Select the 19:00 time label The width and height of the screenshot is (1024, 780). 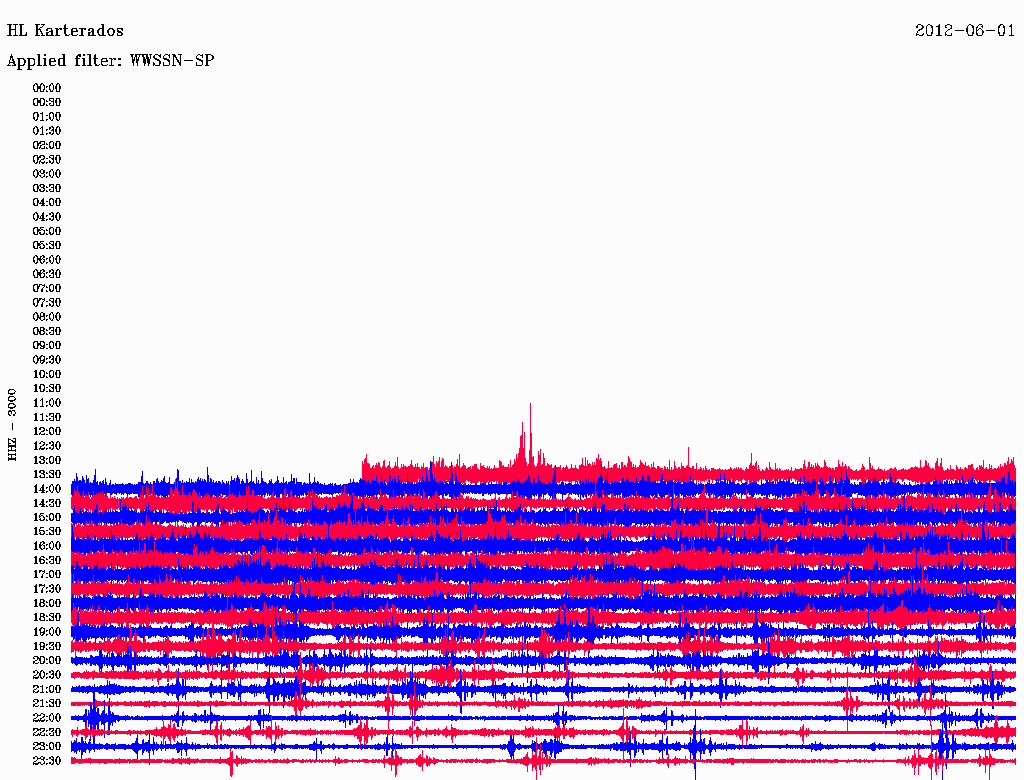pos(47,632)
